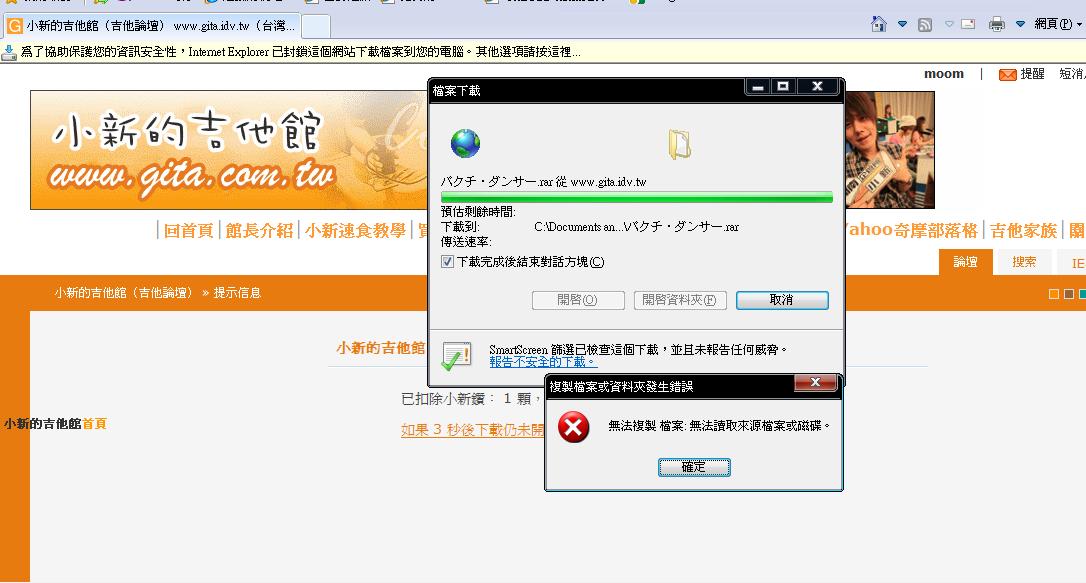This screenshot has width=1086, height=583.
Task: Click the Print icon in IE toolbar
Action: [x=997, y=24]
